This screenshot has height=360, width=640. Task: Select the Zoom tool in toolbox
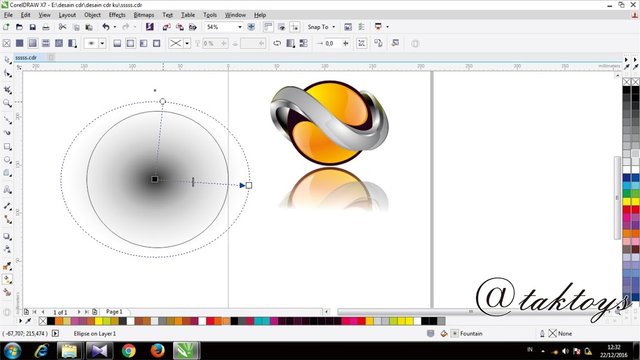(x=7, y=103)
